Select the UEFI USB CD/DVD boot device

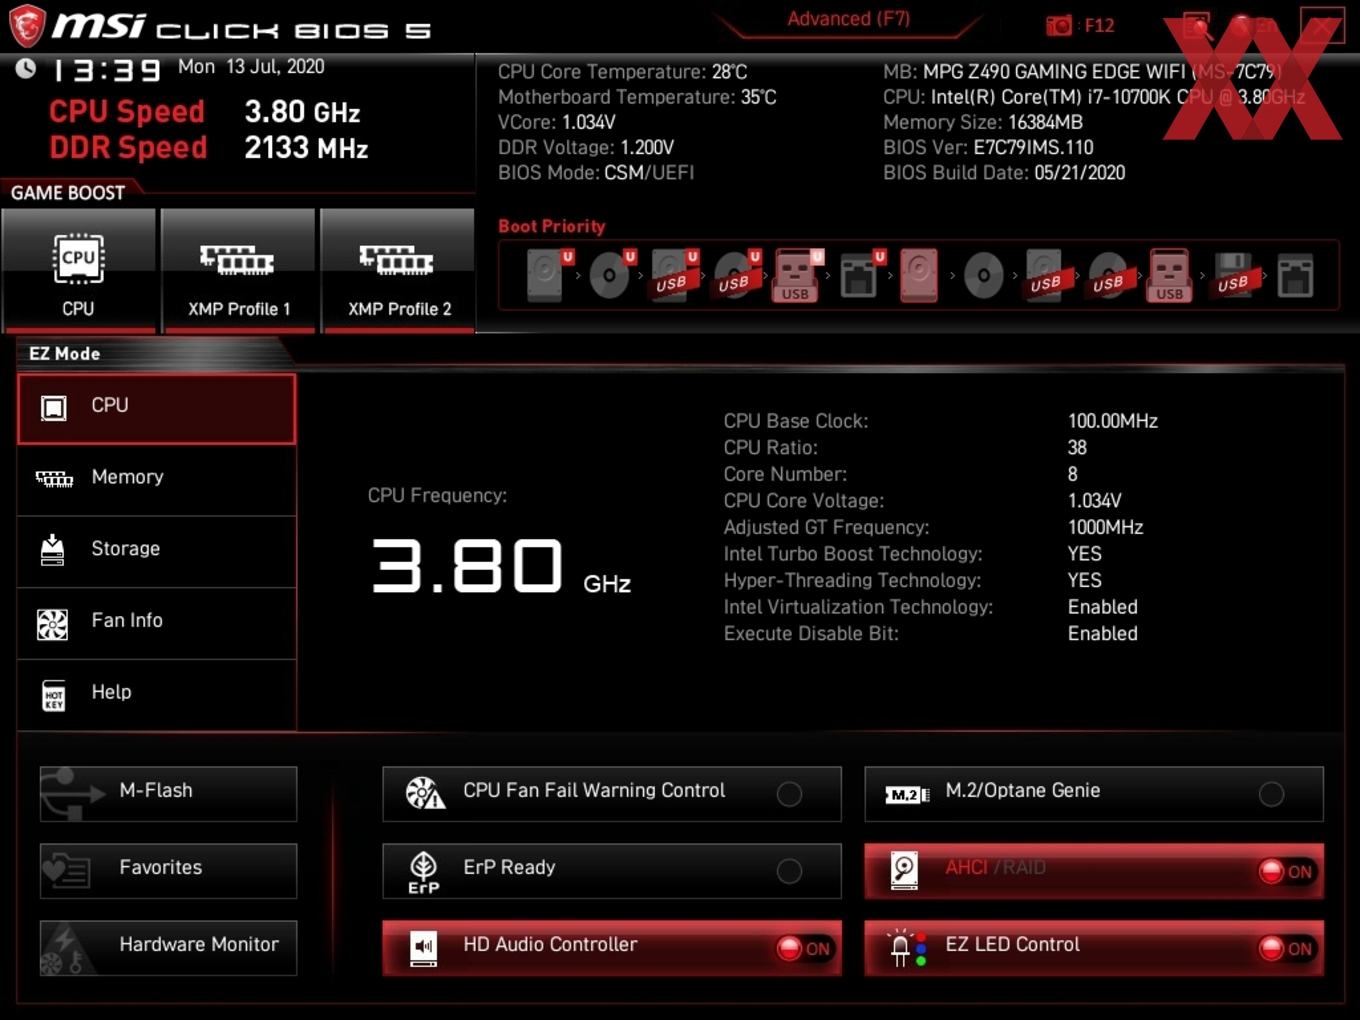click(x=736, y=275)
